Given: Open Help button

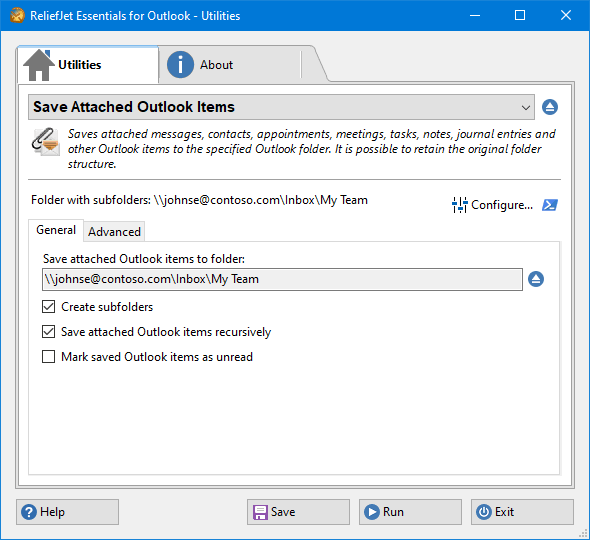Looking at the screenshot, I should 67,512.
